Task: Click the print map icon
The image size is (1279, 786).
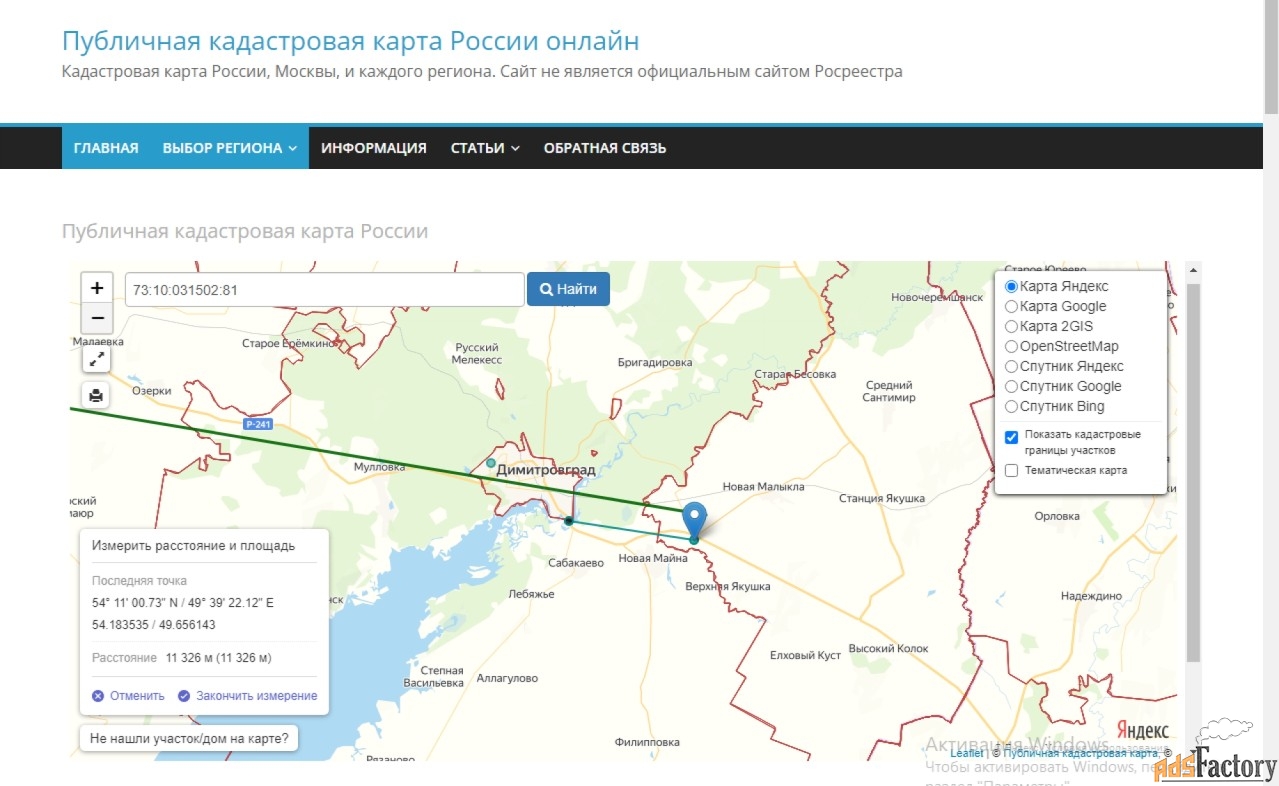Action: pos(97,395)
